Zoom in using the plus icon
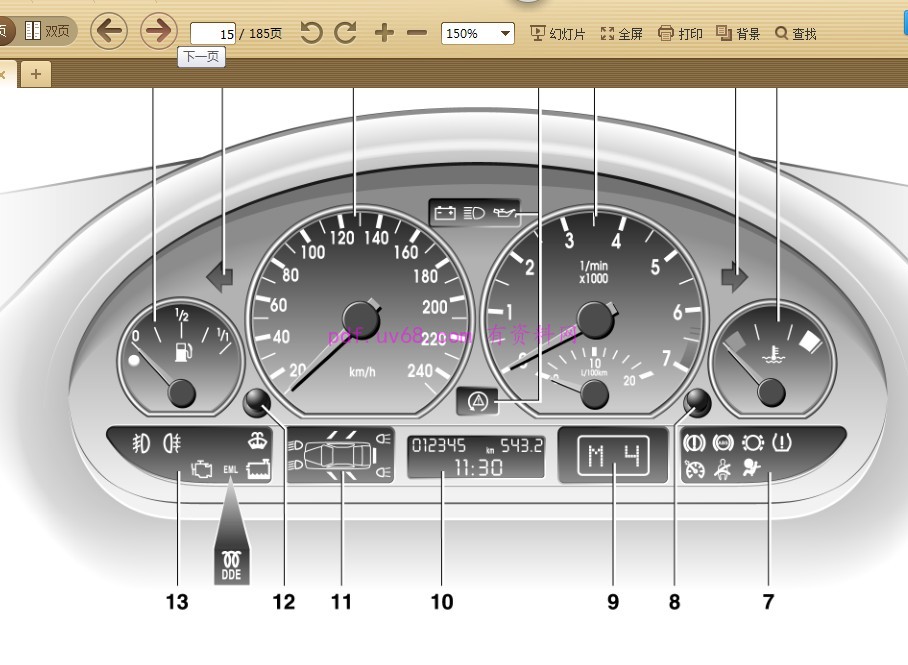Screen dimensions: 908x665 click(384, 33)
